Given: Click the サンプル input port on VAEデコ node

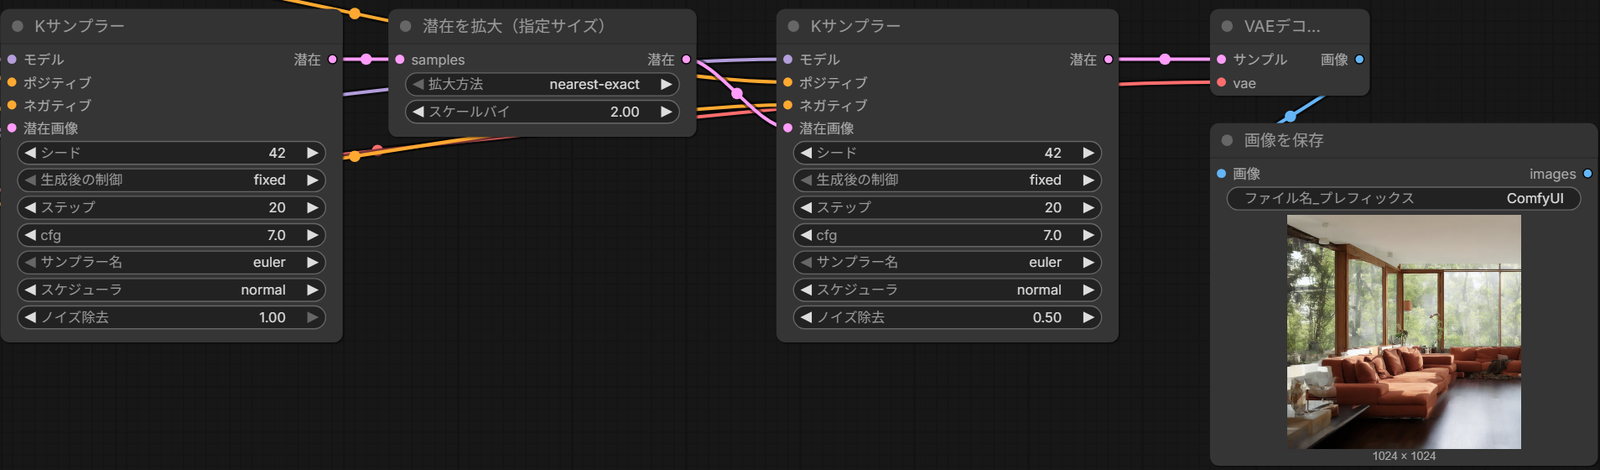Looking at the screenshot, I should (1222, 60).
